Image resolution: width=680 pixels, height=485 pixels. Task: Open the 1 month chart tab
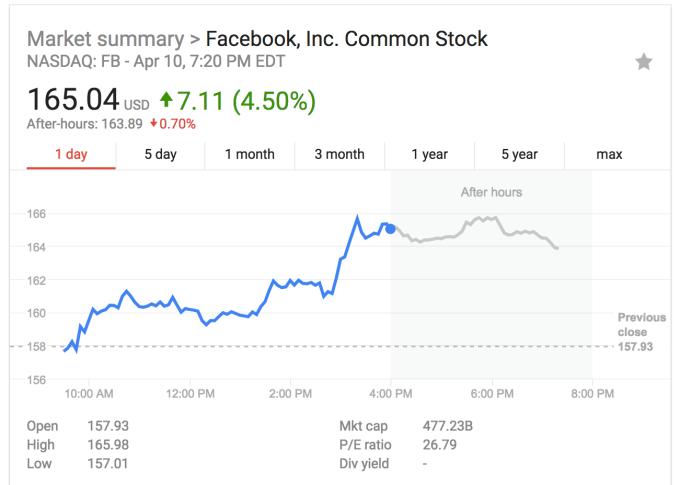click(249, 154)
